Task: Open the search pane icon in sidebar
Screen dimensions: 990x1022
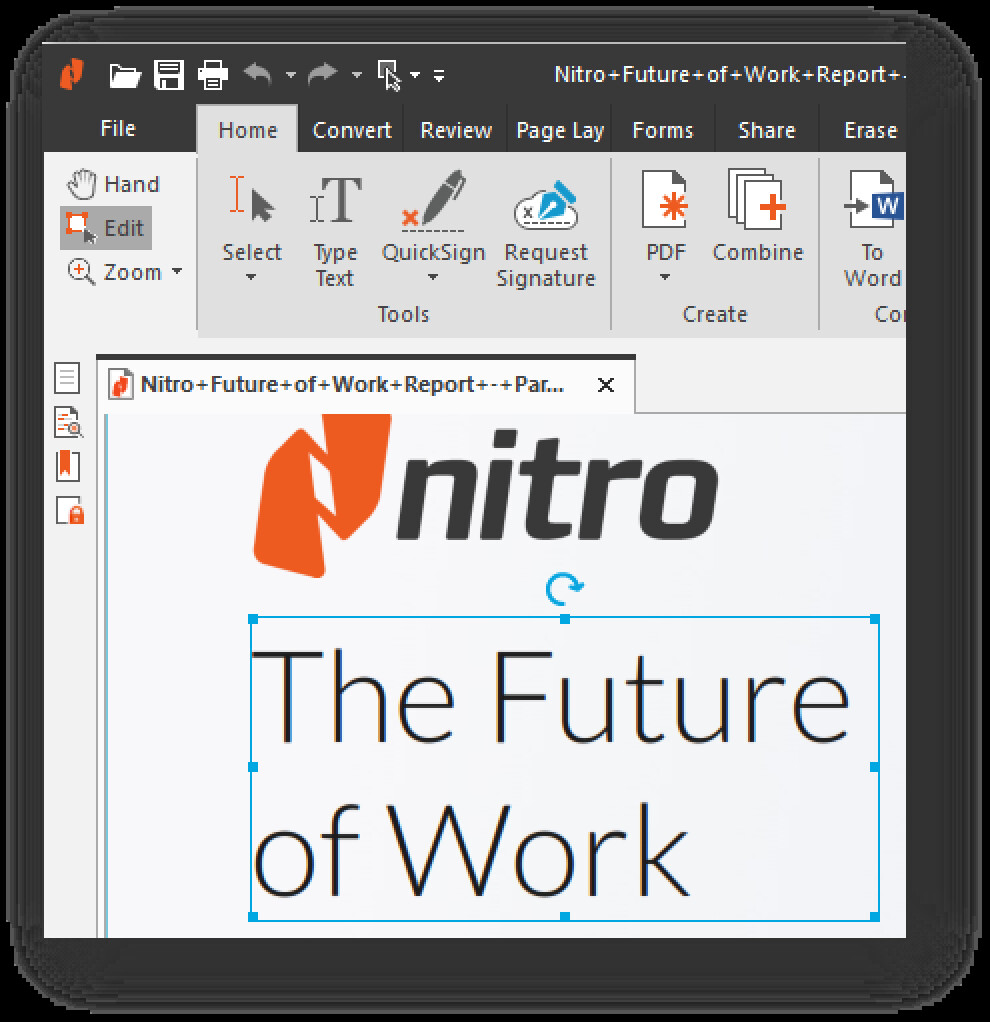Action: click(68, 422)
